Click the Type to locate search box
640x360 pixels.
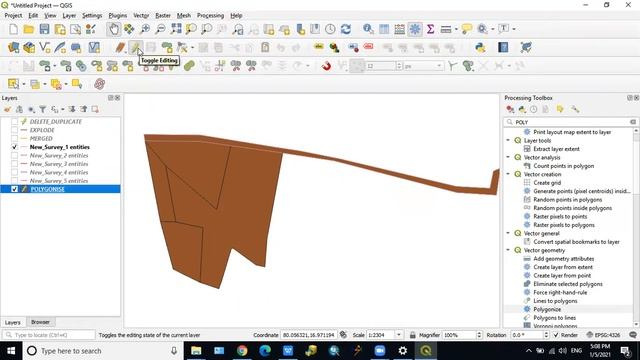(x=49, y=335)
